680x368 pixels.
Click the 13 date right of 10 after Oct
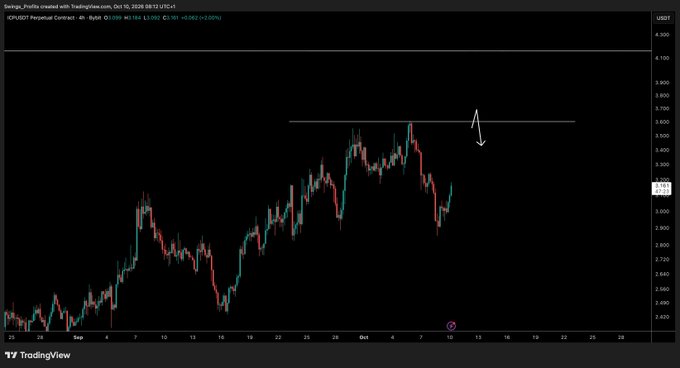[x=478, y=337]
